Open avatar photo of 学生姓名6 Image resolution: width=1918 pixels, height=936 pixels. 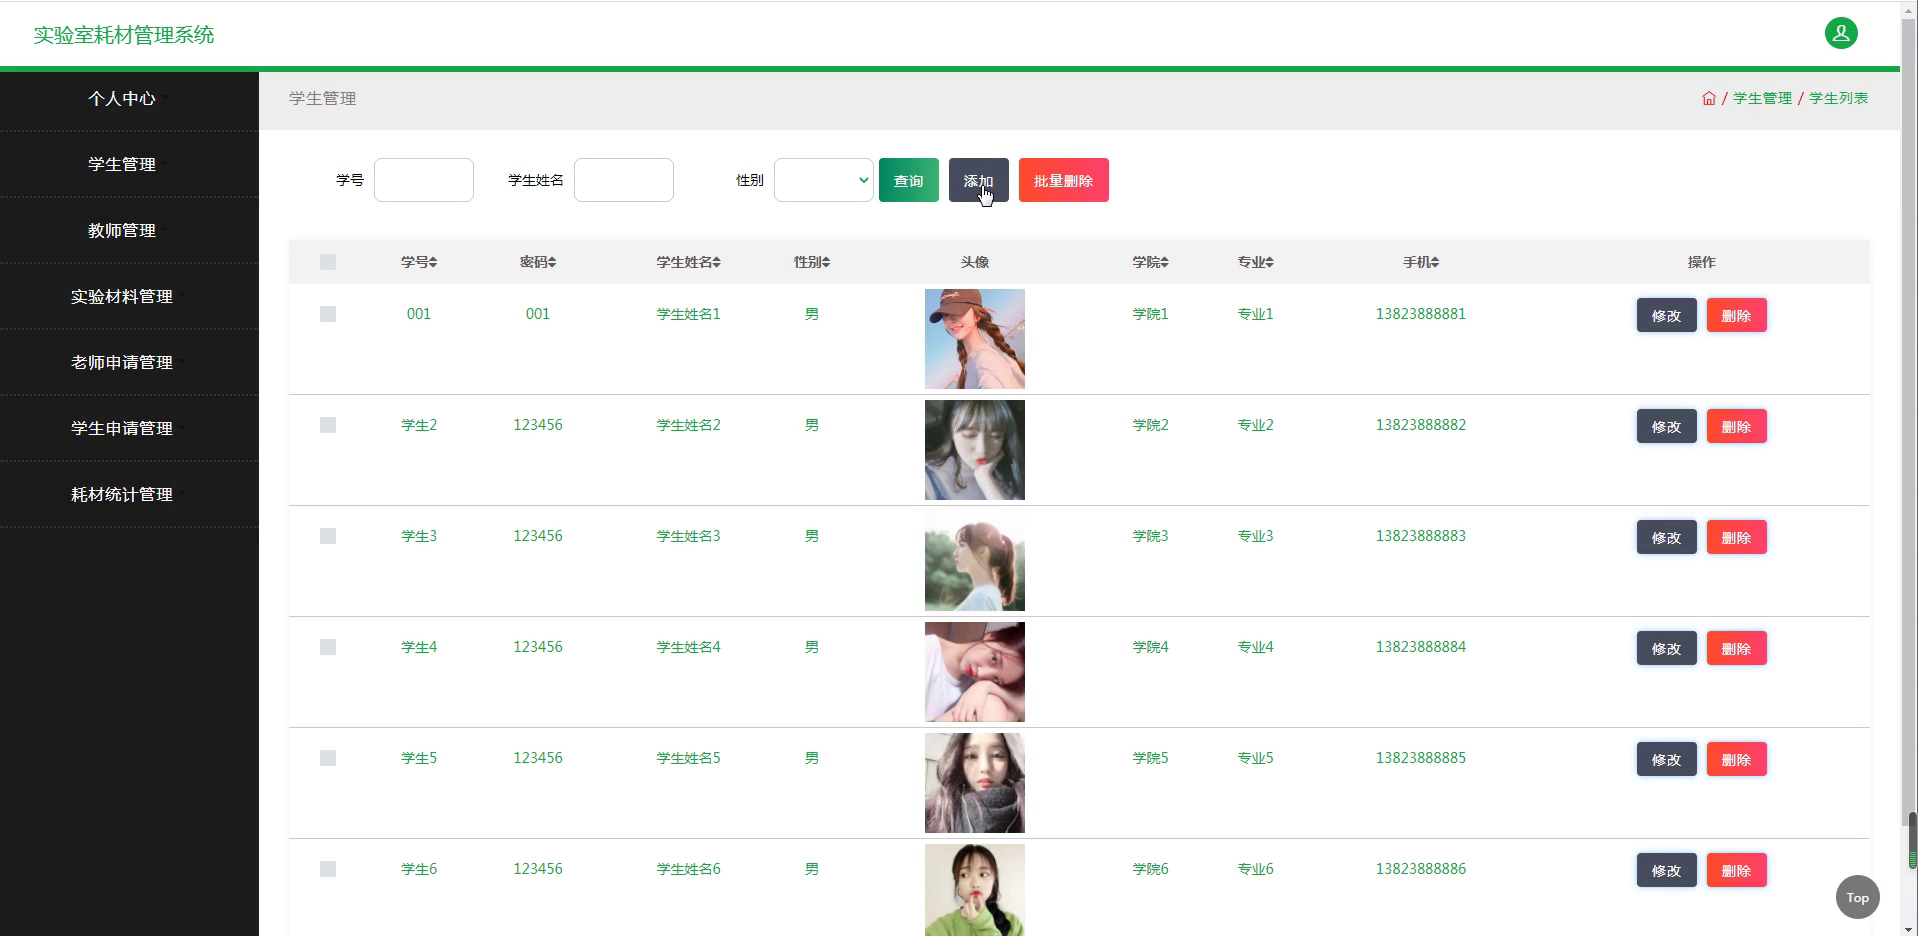coord(975,890)
